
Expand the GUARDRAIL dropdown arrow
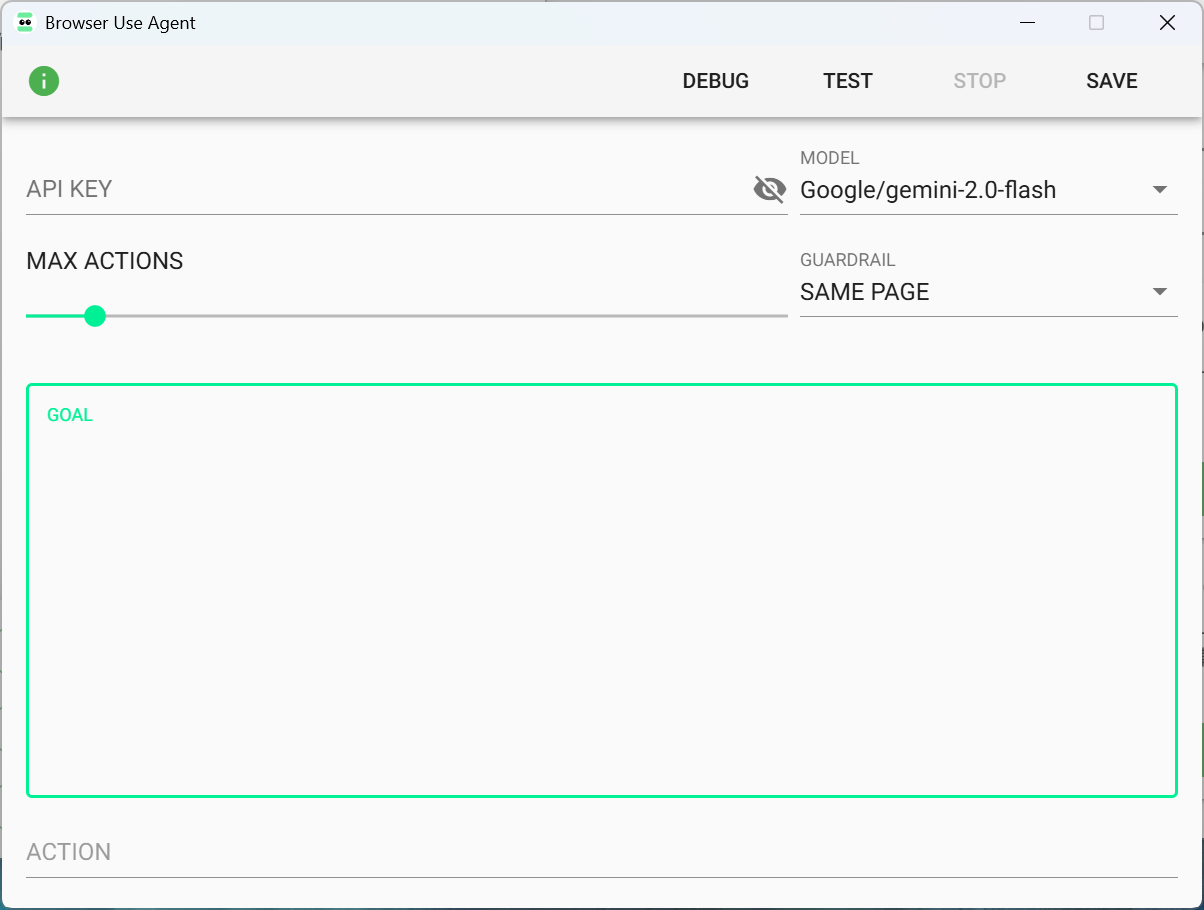1160,292
